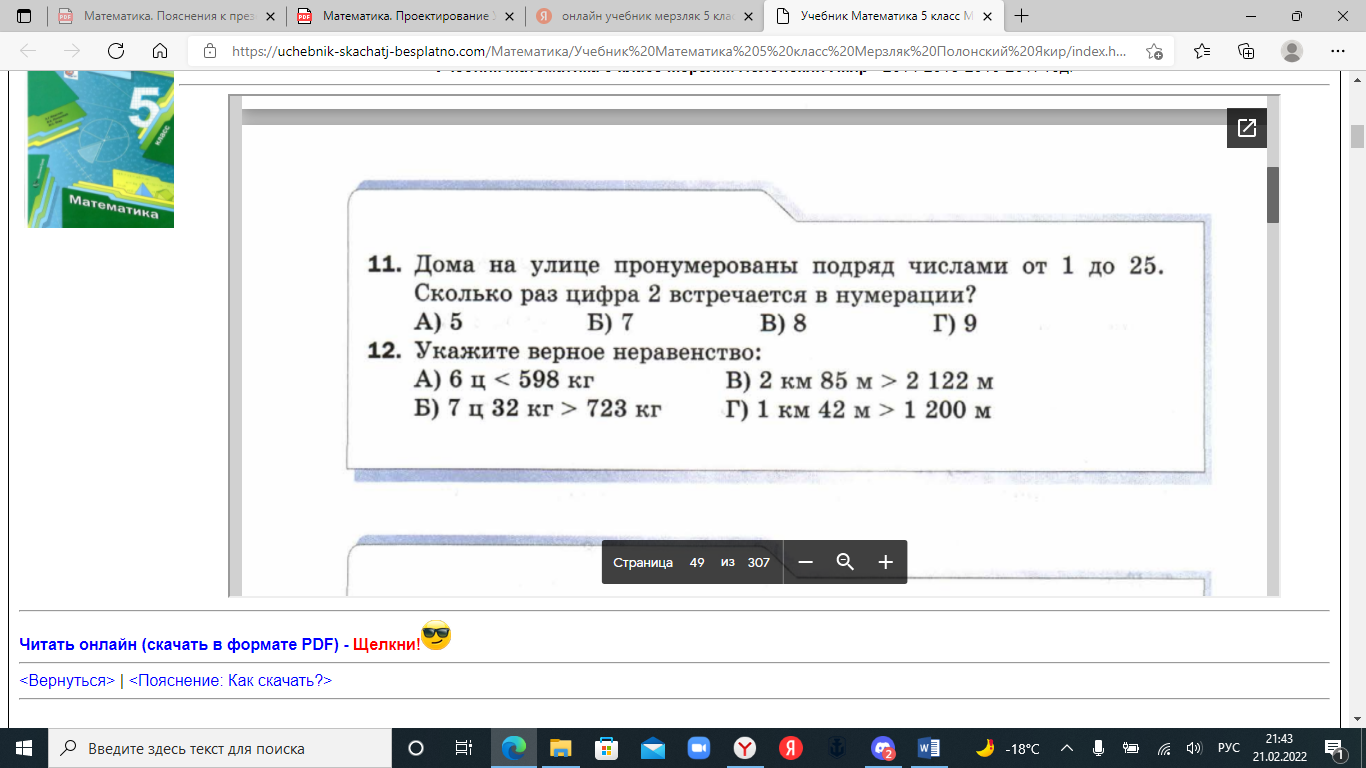Viewport: 1366px width, 768px height.
Task: Open Yandex Browser (white Y icon) on taskbar
Action: coord(745,748)
